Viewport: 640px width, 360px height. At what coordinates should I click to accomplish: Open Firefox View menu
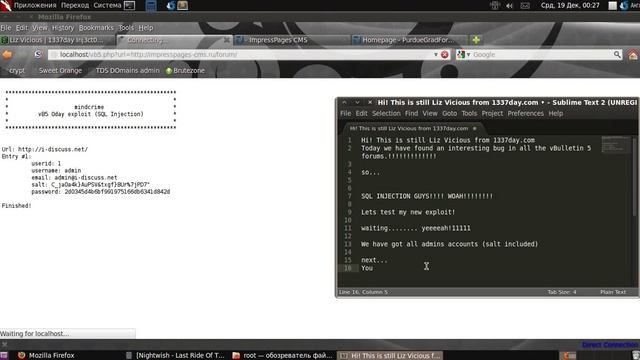(40, 28)
